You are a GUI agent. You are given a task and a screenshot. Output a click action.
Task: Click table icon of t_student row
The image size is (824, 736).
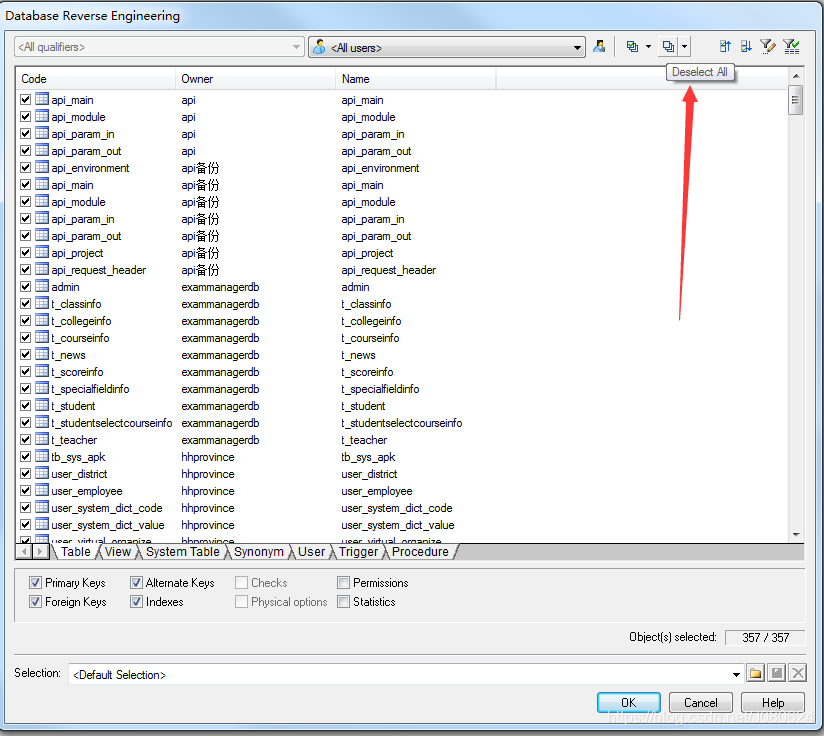(x=42, y=405)
